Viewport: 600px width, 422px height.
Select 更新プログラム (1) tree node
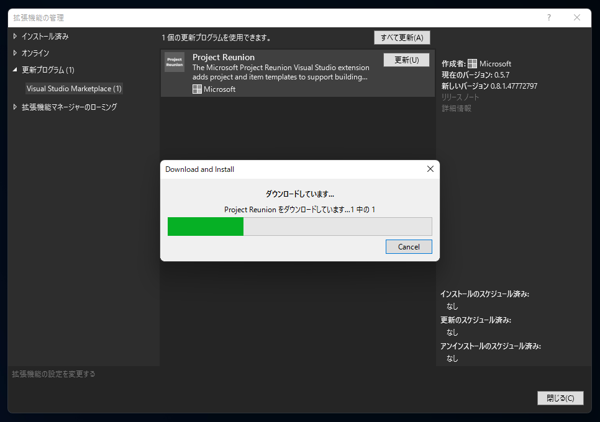(x=48, y=70)
